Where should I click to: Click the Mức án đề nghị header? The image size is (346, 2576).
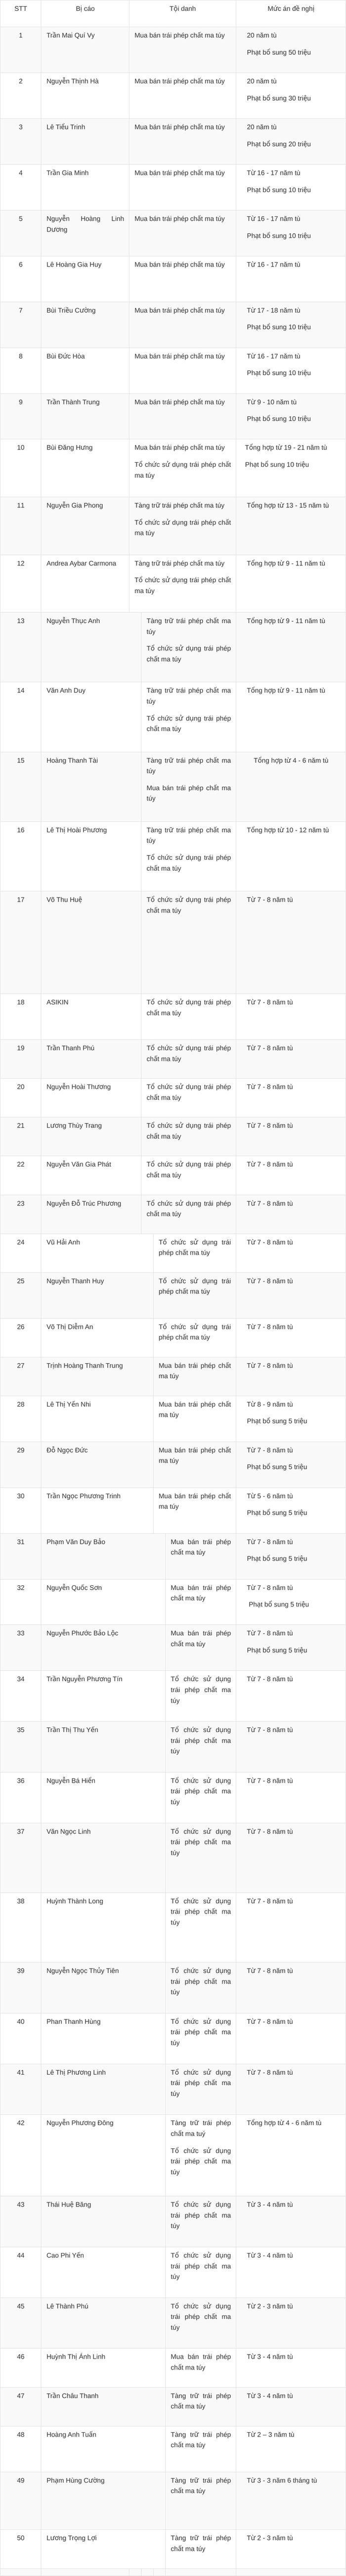(290, 9)
